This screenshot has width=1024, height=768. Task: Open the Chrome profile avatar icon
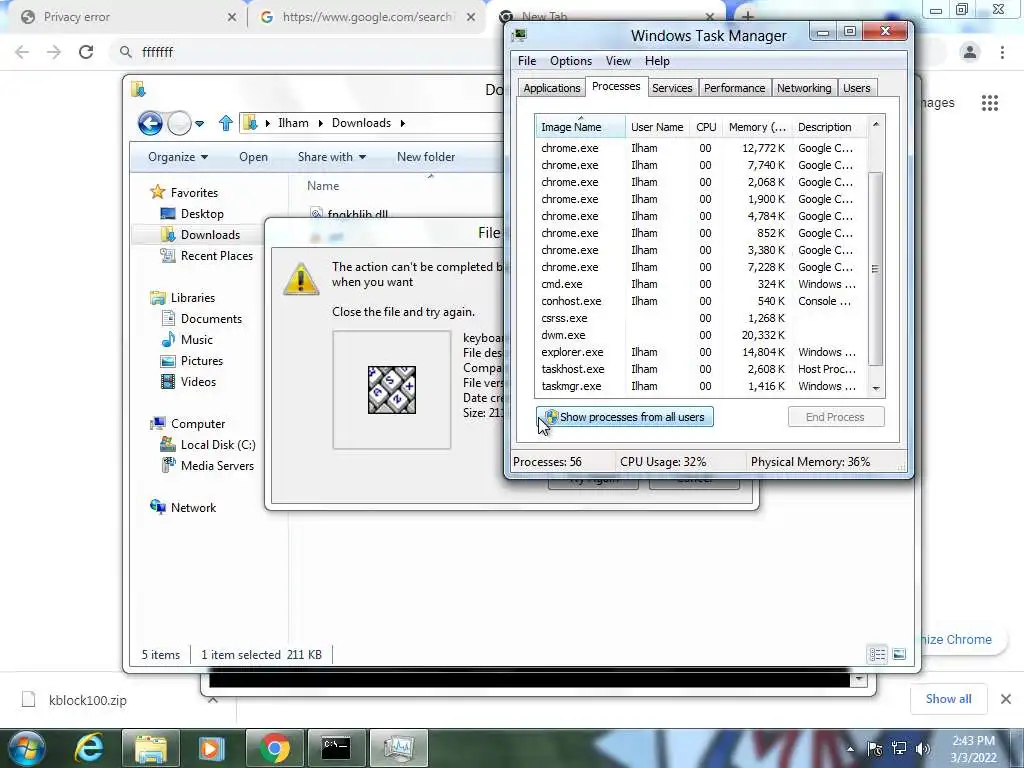tap(970, 52)
